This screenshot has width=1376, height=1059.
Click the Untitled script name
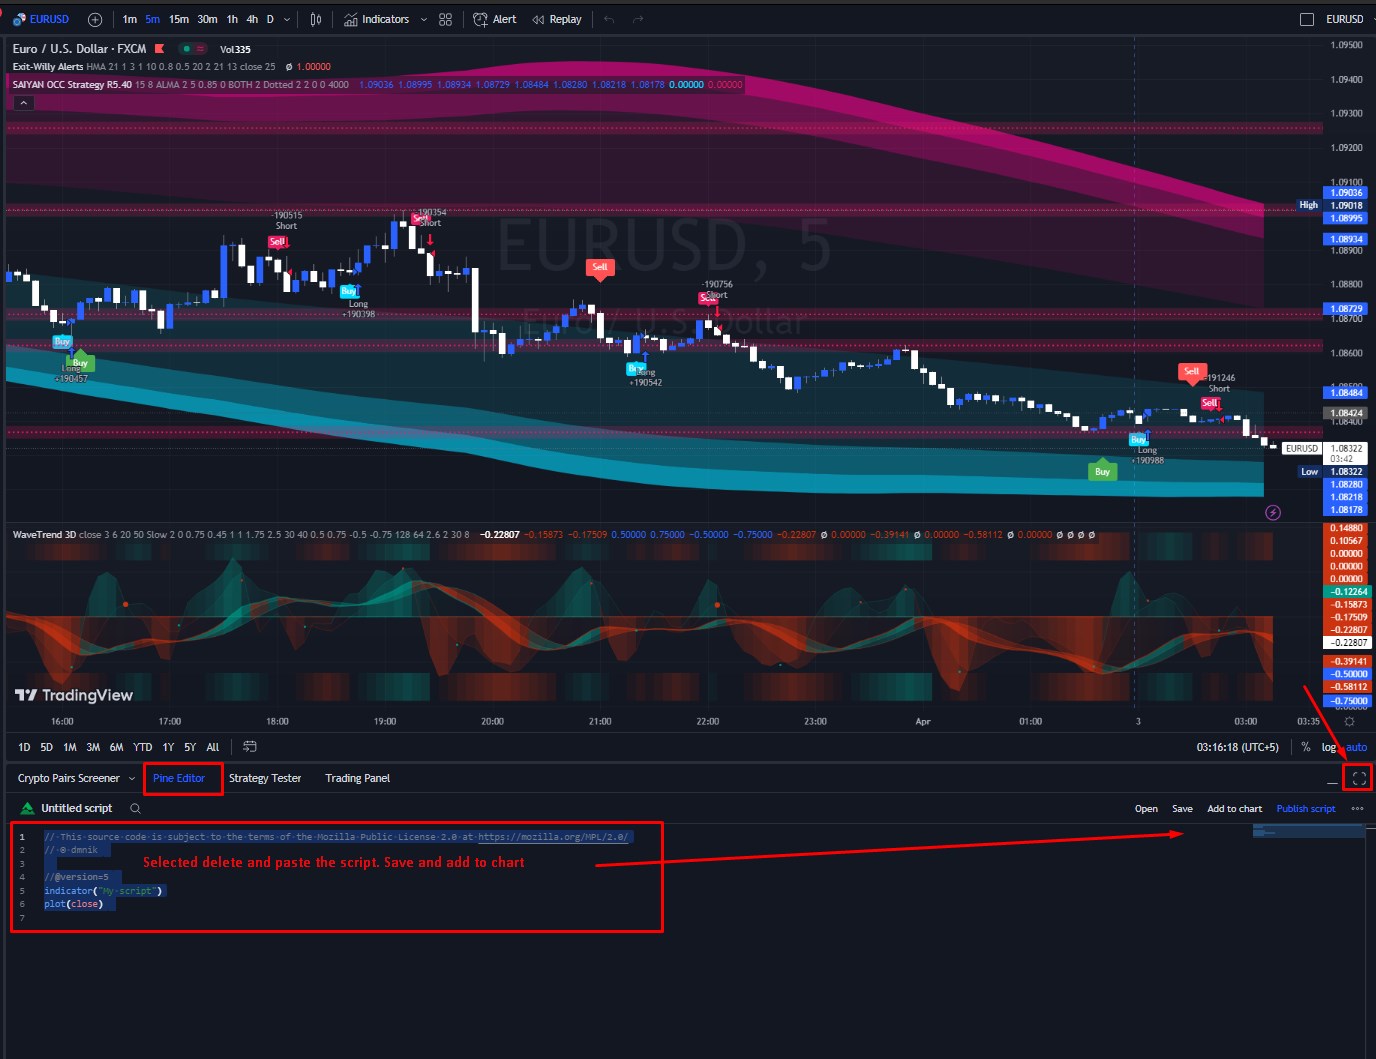point(77,808)
